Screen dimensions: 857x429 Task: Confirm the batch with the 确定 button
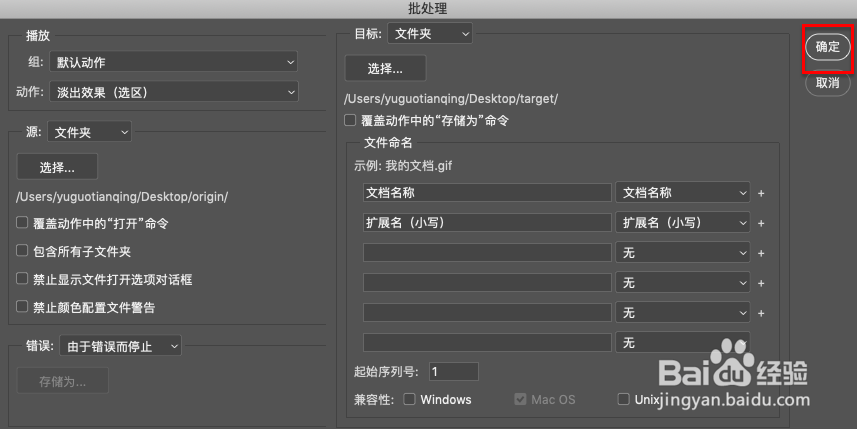click(x=827, y=47)
